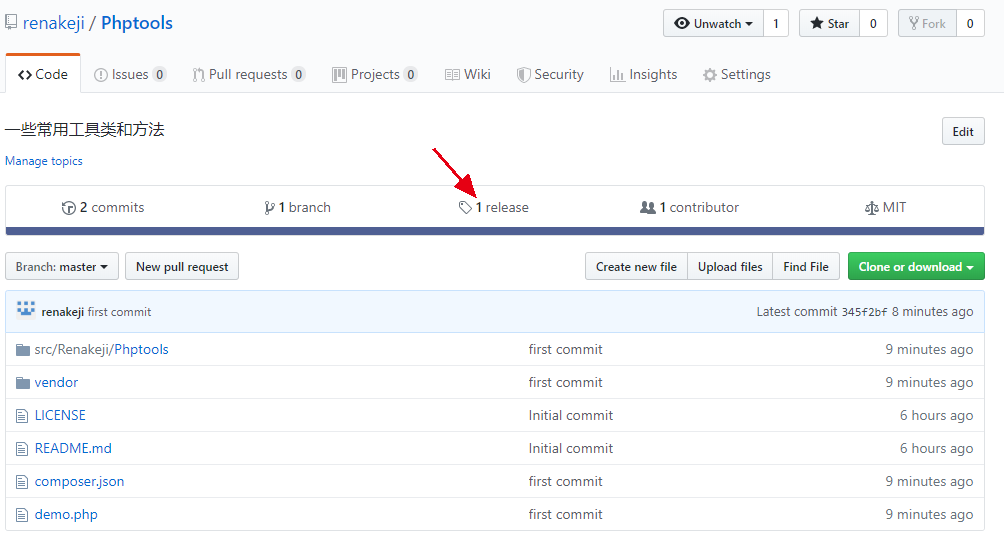
Task: Open the Unwatch dropdown
Action: click(x=713, y=24)
